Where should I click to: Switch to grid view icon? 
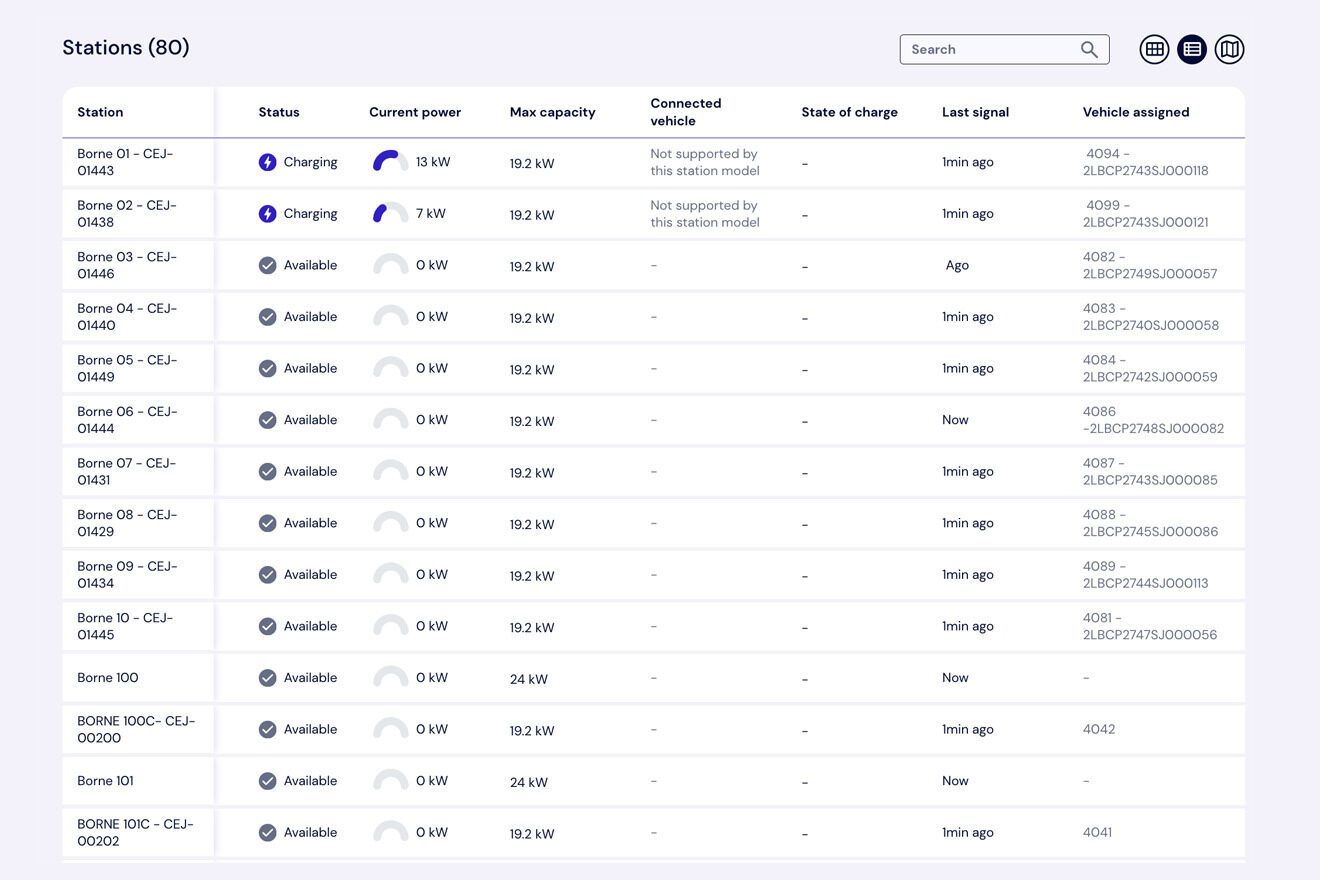(x=1154, y=49)
